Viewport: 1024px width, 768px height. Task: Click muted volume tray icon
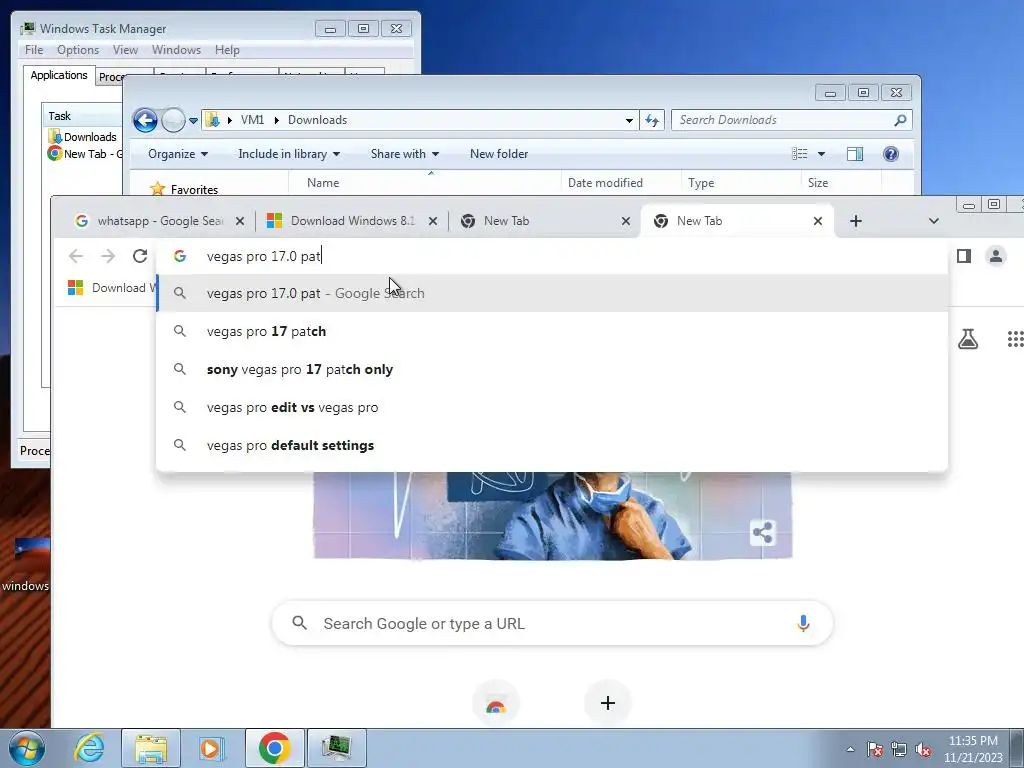pyautogui.click(x=923, y=749)
